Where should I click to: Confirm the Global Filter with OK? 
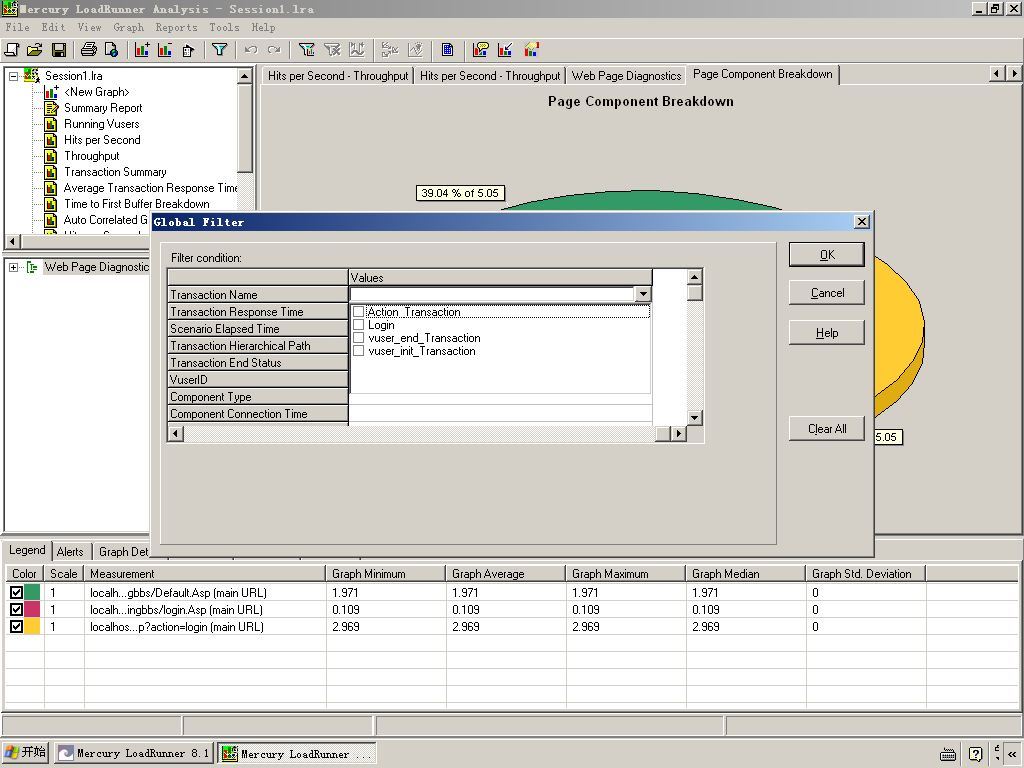[x=827, y=255]
